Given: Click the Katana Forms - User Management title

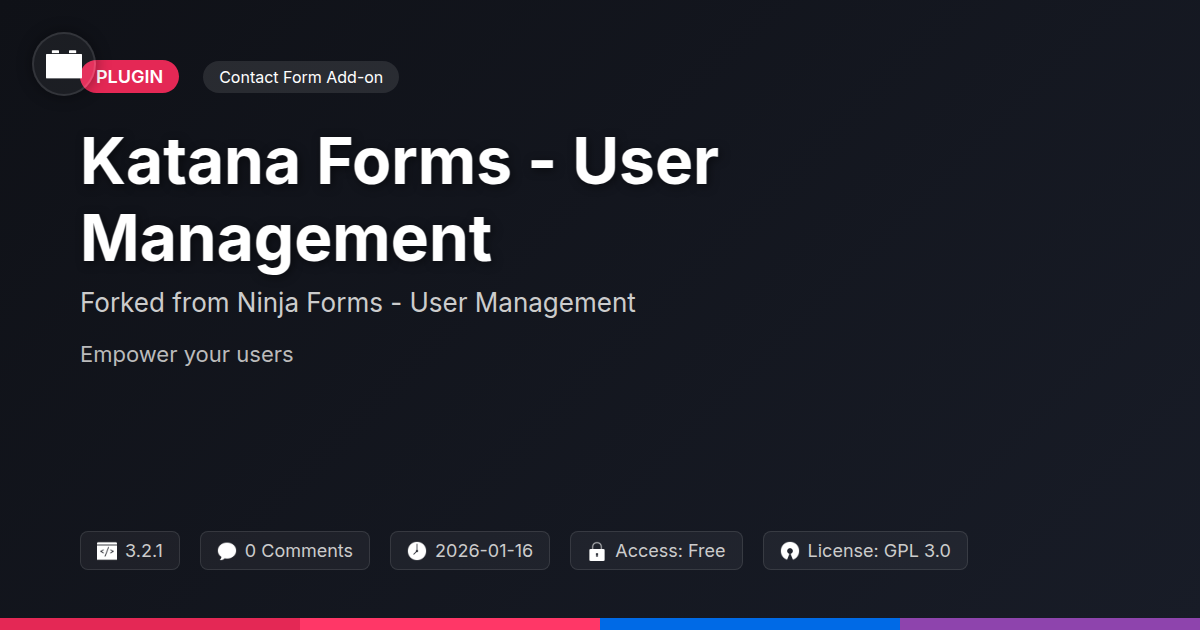Looking at the screenshot, I should click(x=399, y=200).
